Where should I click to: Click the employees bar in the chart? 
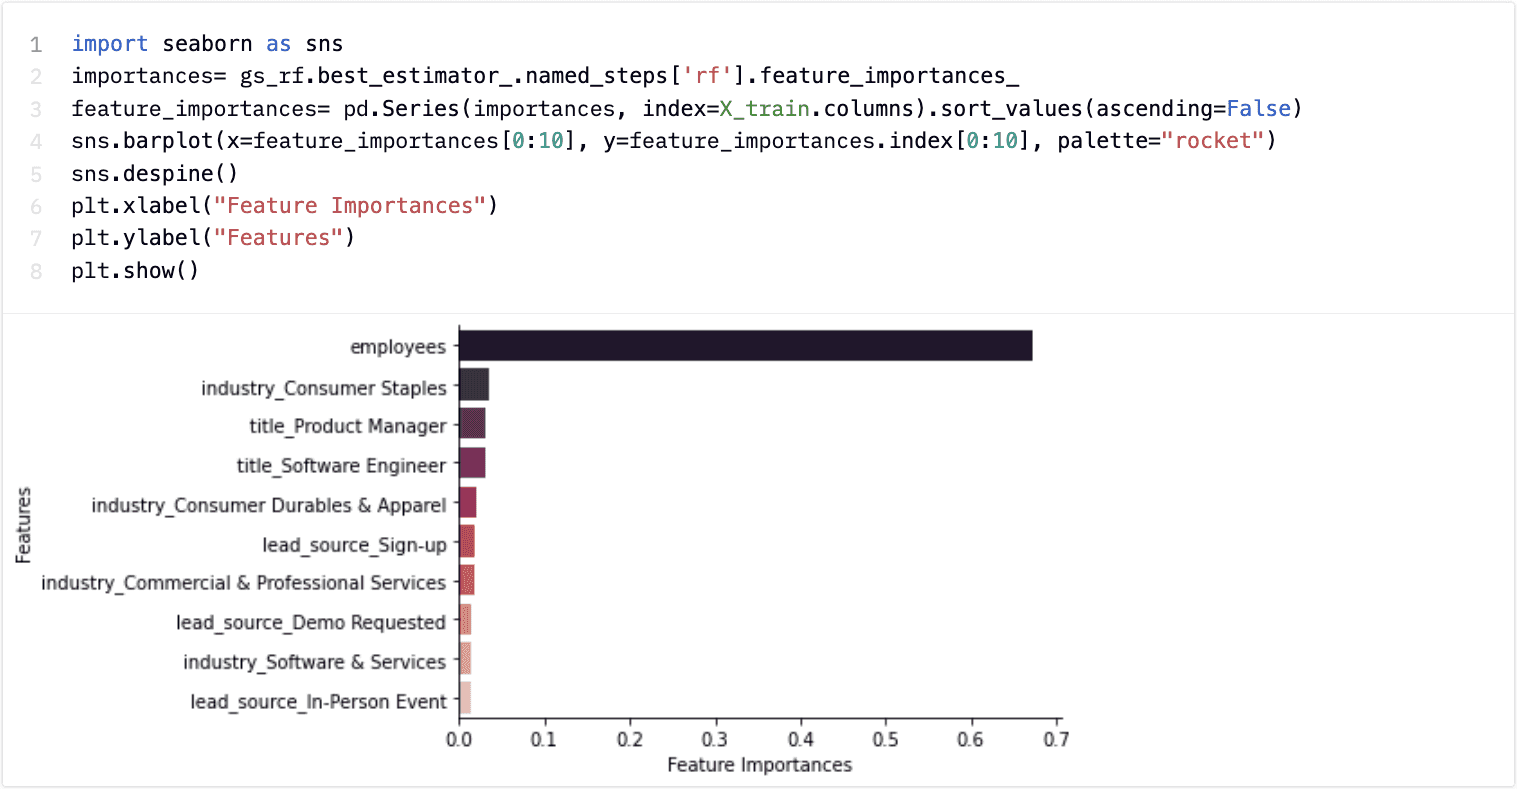pos(746,346)
